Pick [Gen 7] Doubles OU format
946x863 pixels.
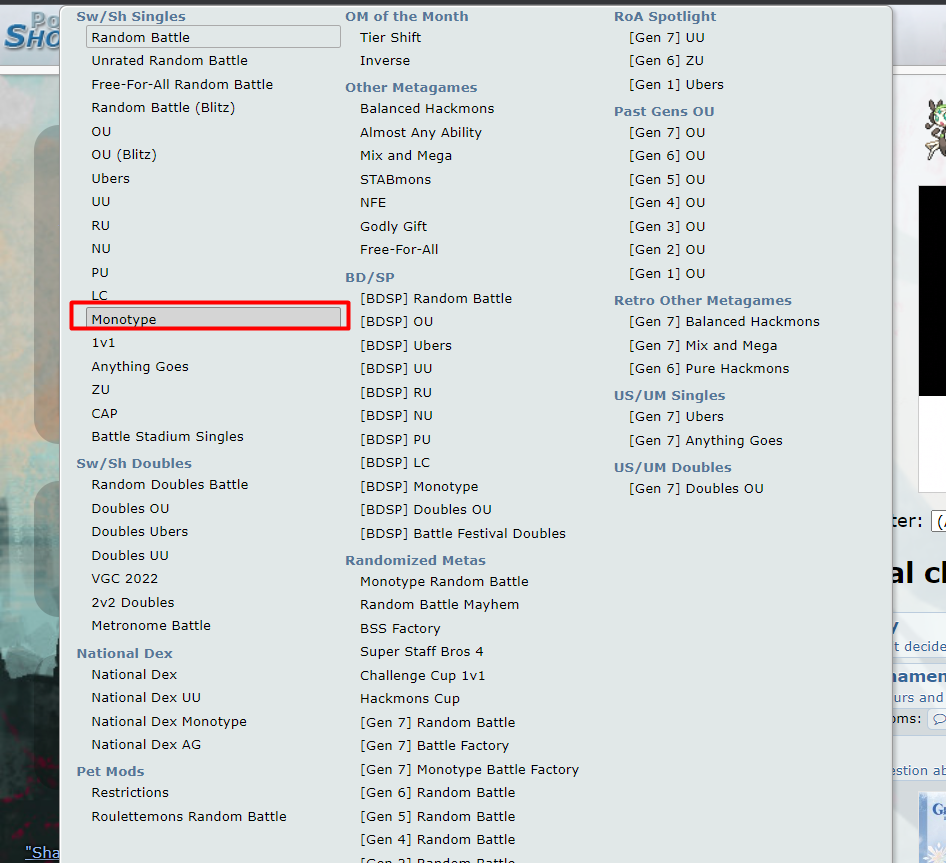coord(696,488)
